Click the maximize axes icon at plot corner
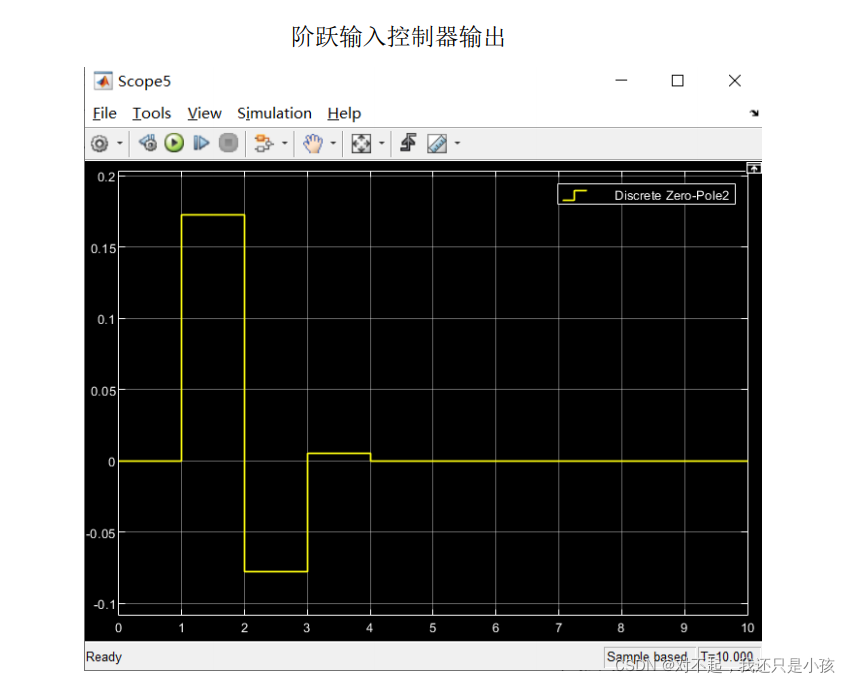 (754, 169)
